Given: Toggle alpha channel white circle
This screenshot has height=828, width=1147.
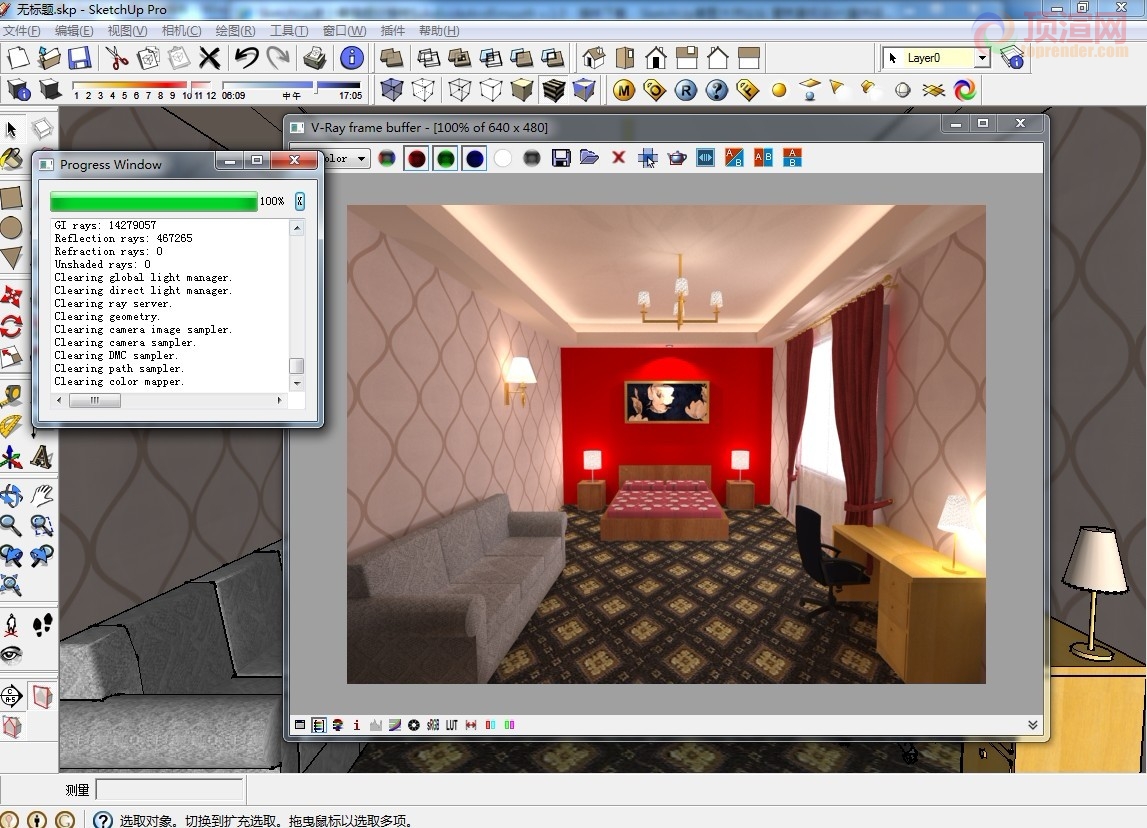Looking at the screenshot, I should click(503, 158).
